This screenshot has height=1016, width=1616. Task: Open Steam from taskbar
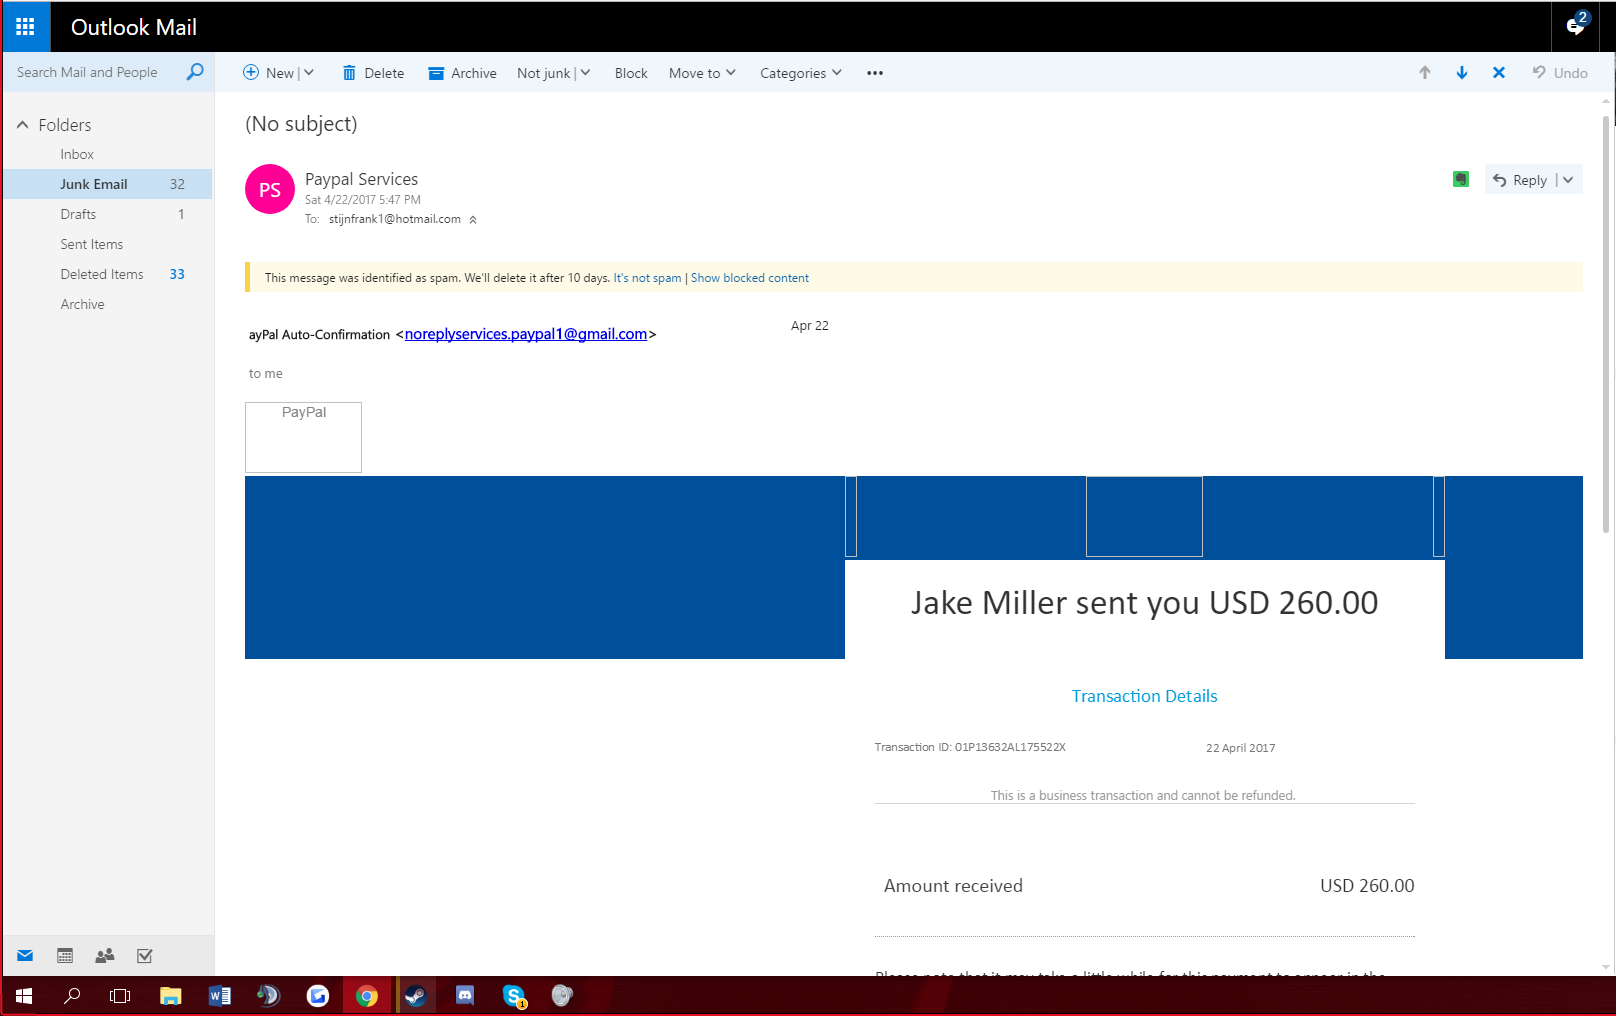point(416,996)
